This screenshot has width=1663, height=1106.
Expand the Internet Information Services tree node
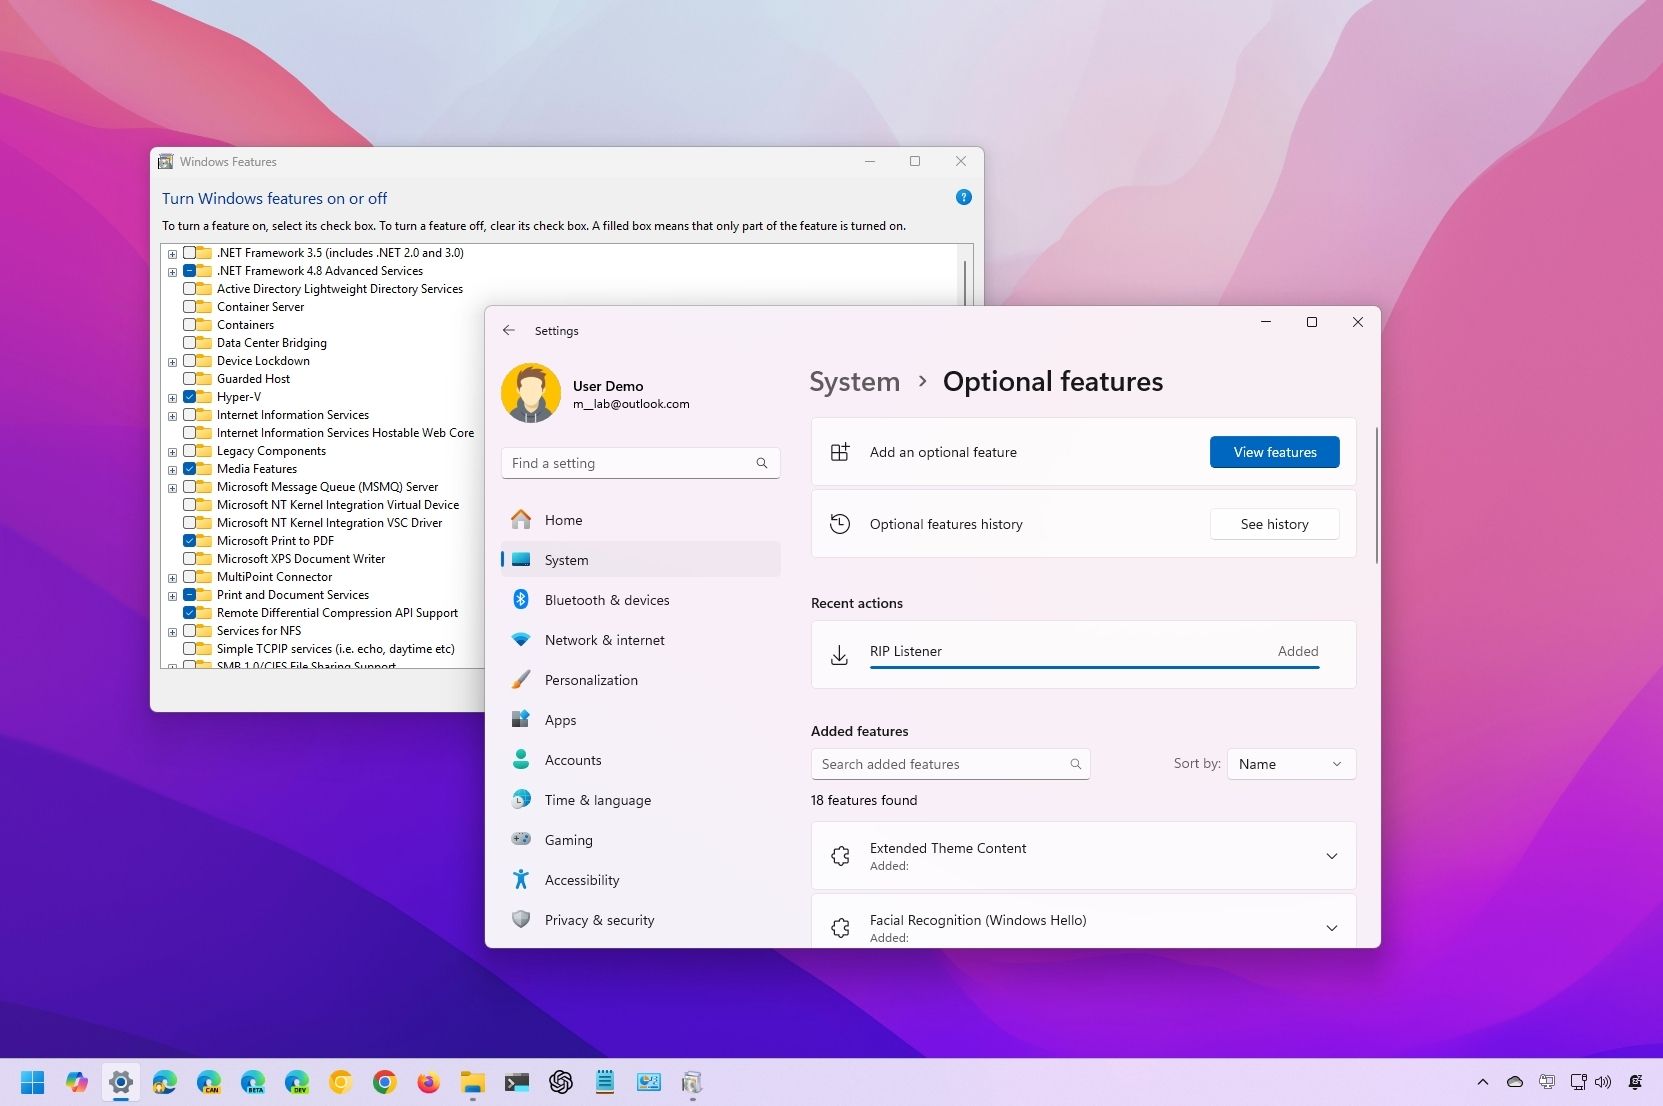coord(172,415)
